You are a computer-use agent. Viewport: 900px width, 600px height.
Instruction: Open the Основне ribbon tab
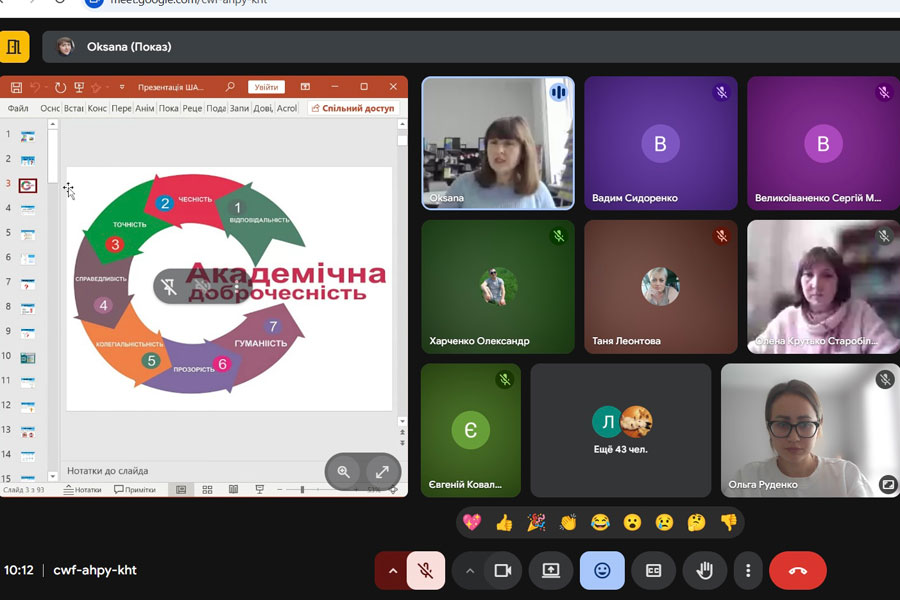(50, 108)
